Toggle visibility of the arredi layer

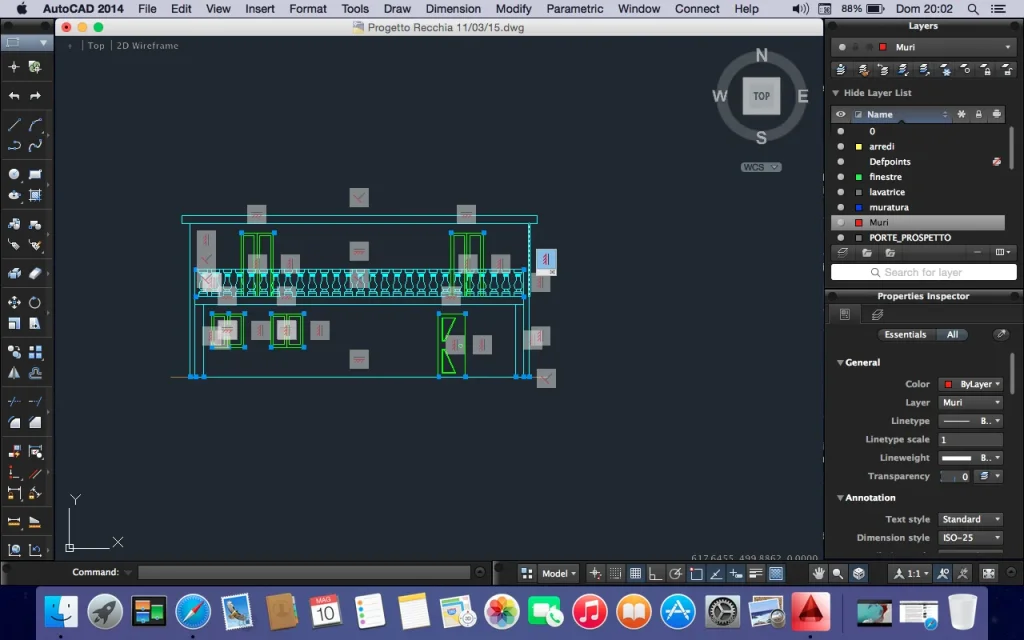point(840,147)
